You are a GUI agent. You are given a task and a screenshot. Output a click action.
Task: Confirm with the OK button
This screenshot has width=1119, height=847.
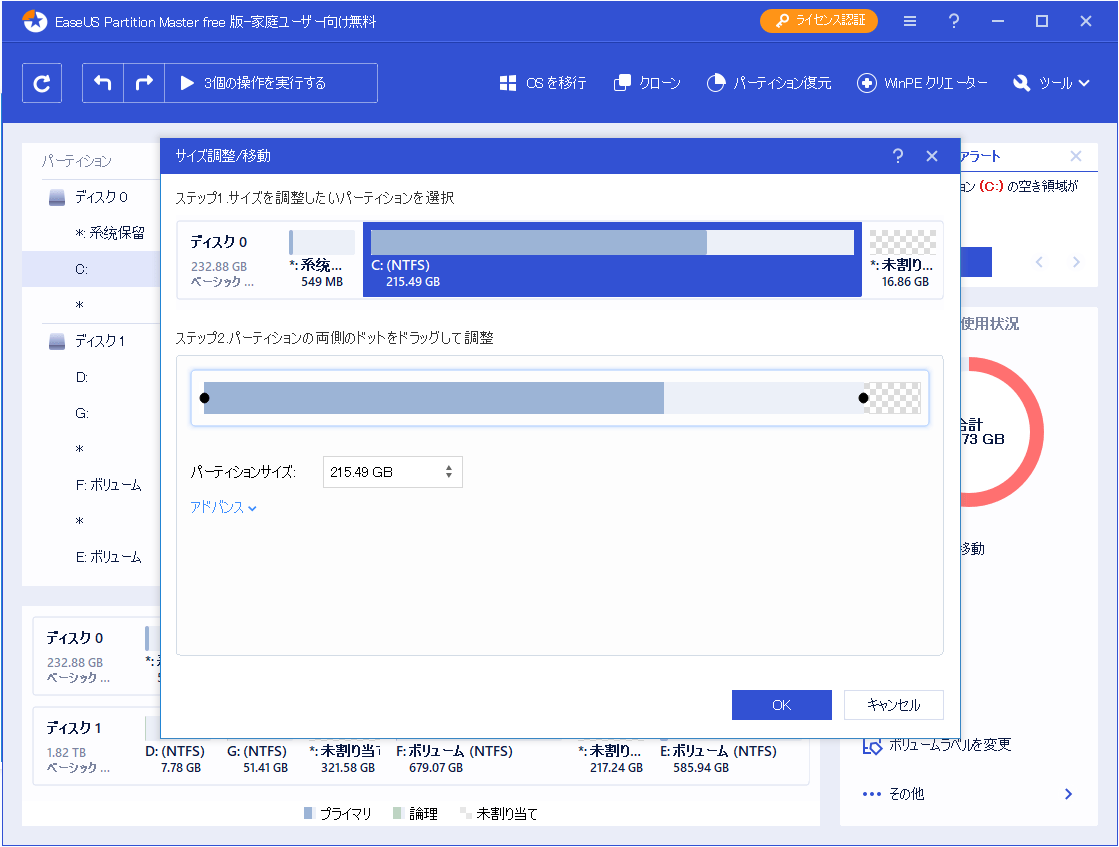coord(781,705)
